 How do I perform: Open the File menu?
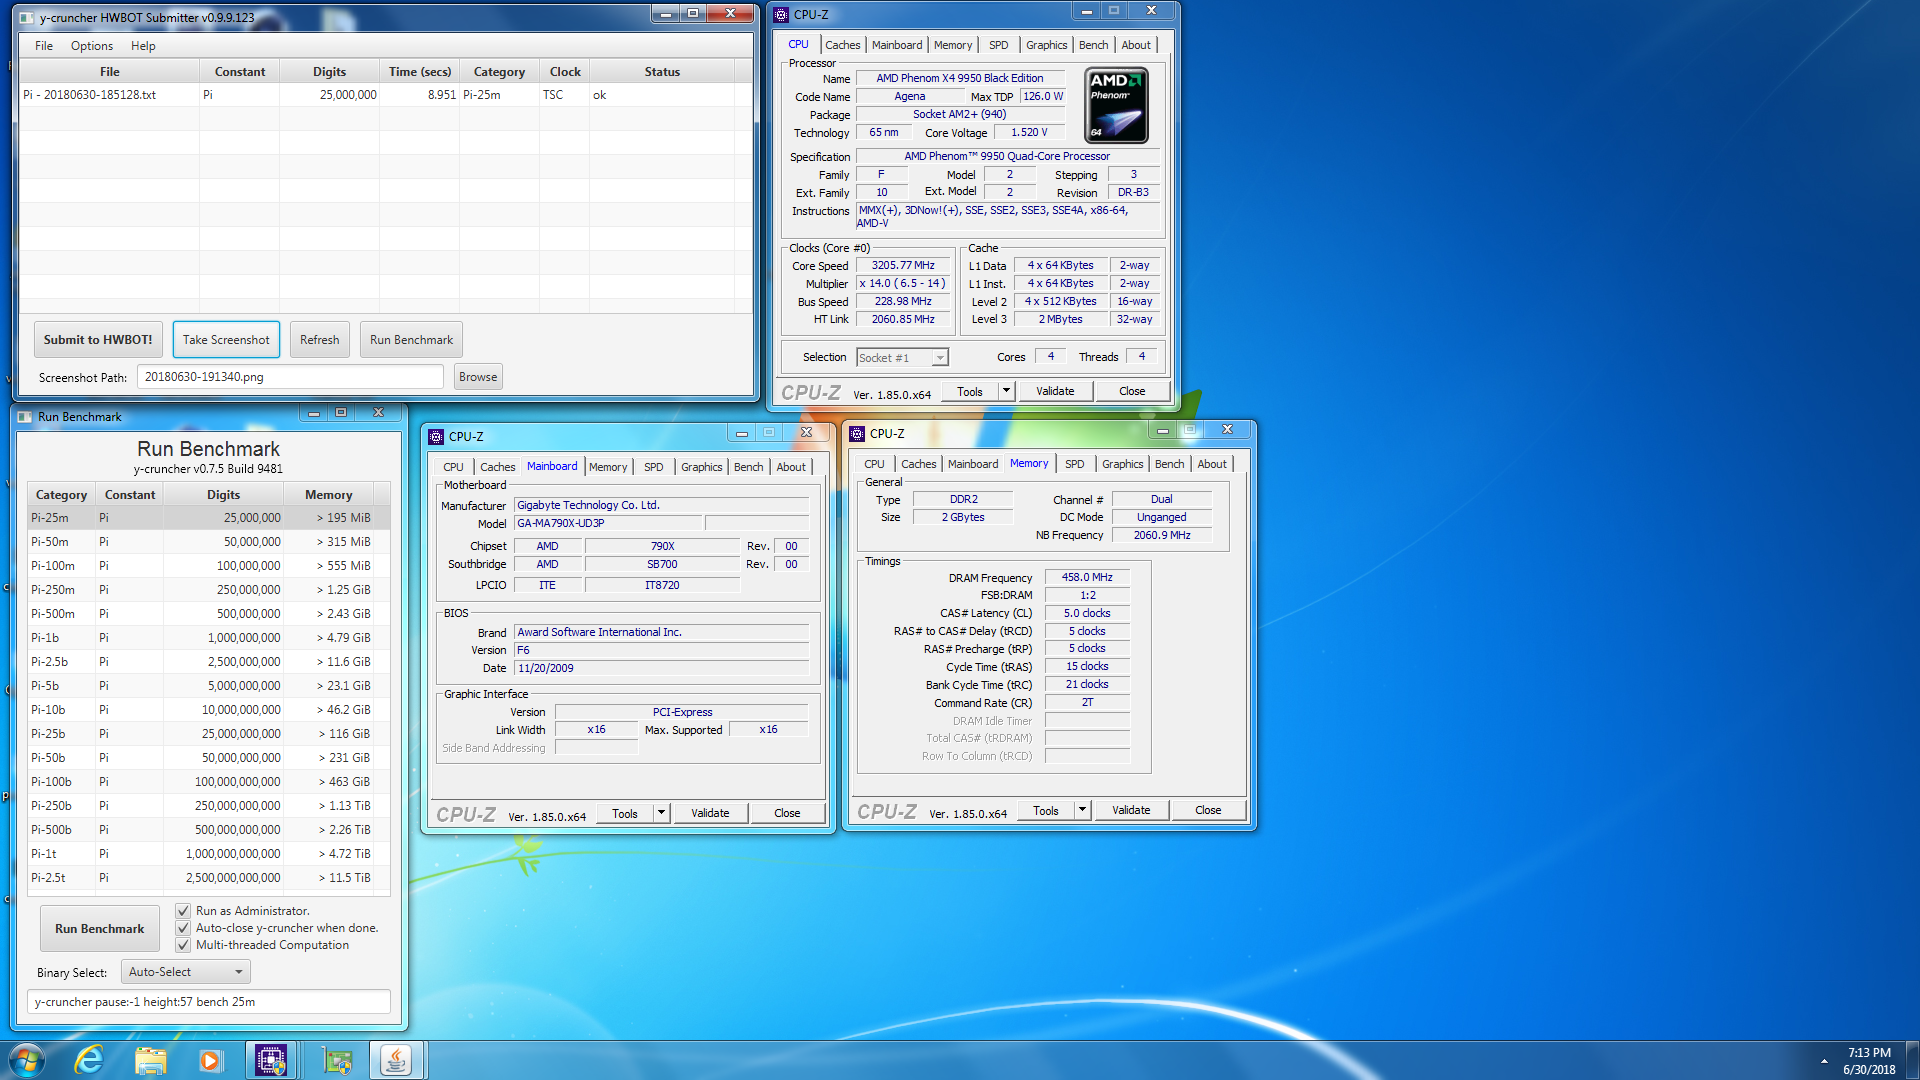click(44, 46)
